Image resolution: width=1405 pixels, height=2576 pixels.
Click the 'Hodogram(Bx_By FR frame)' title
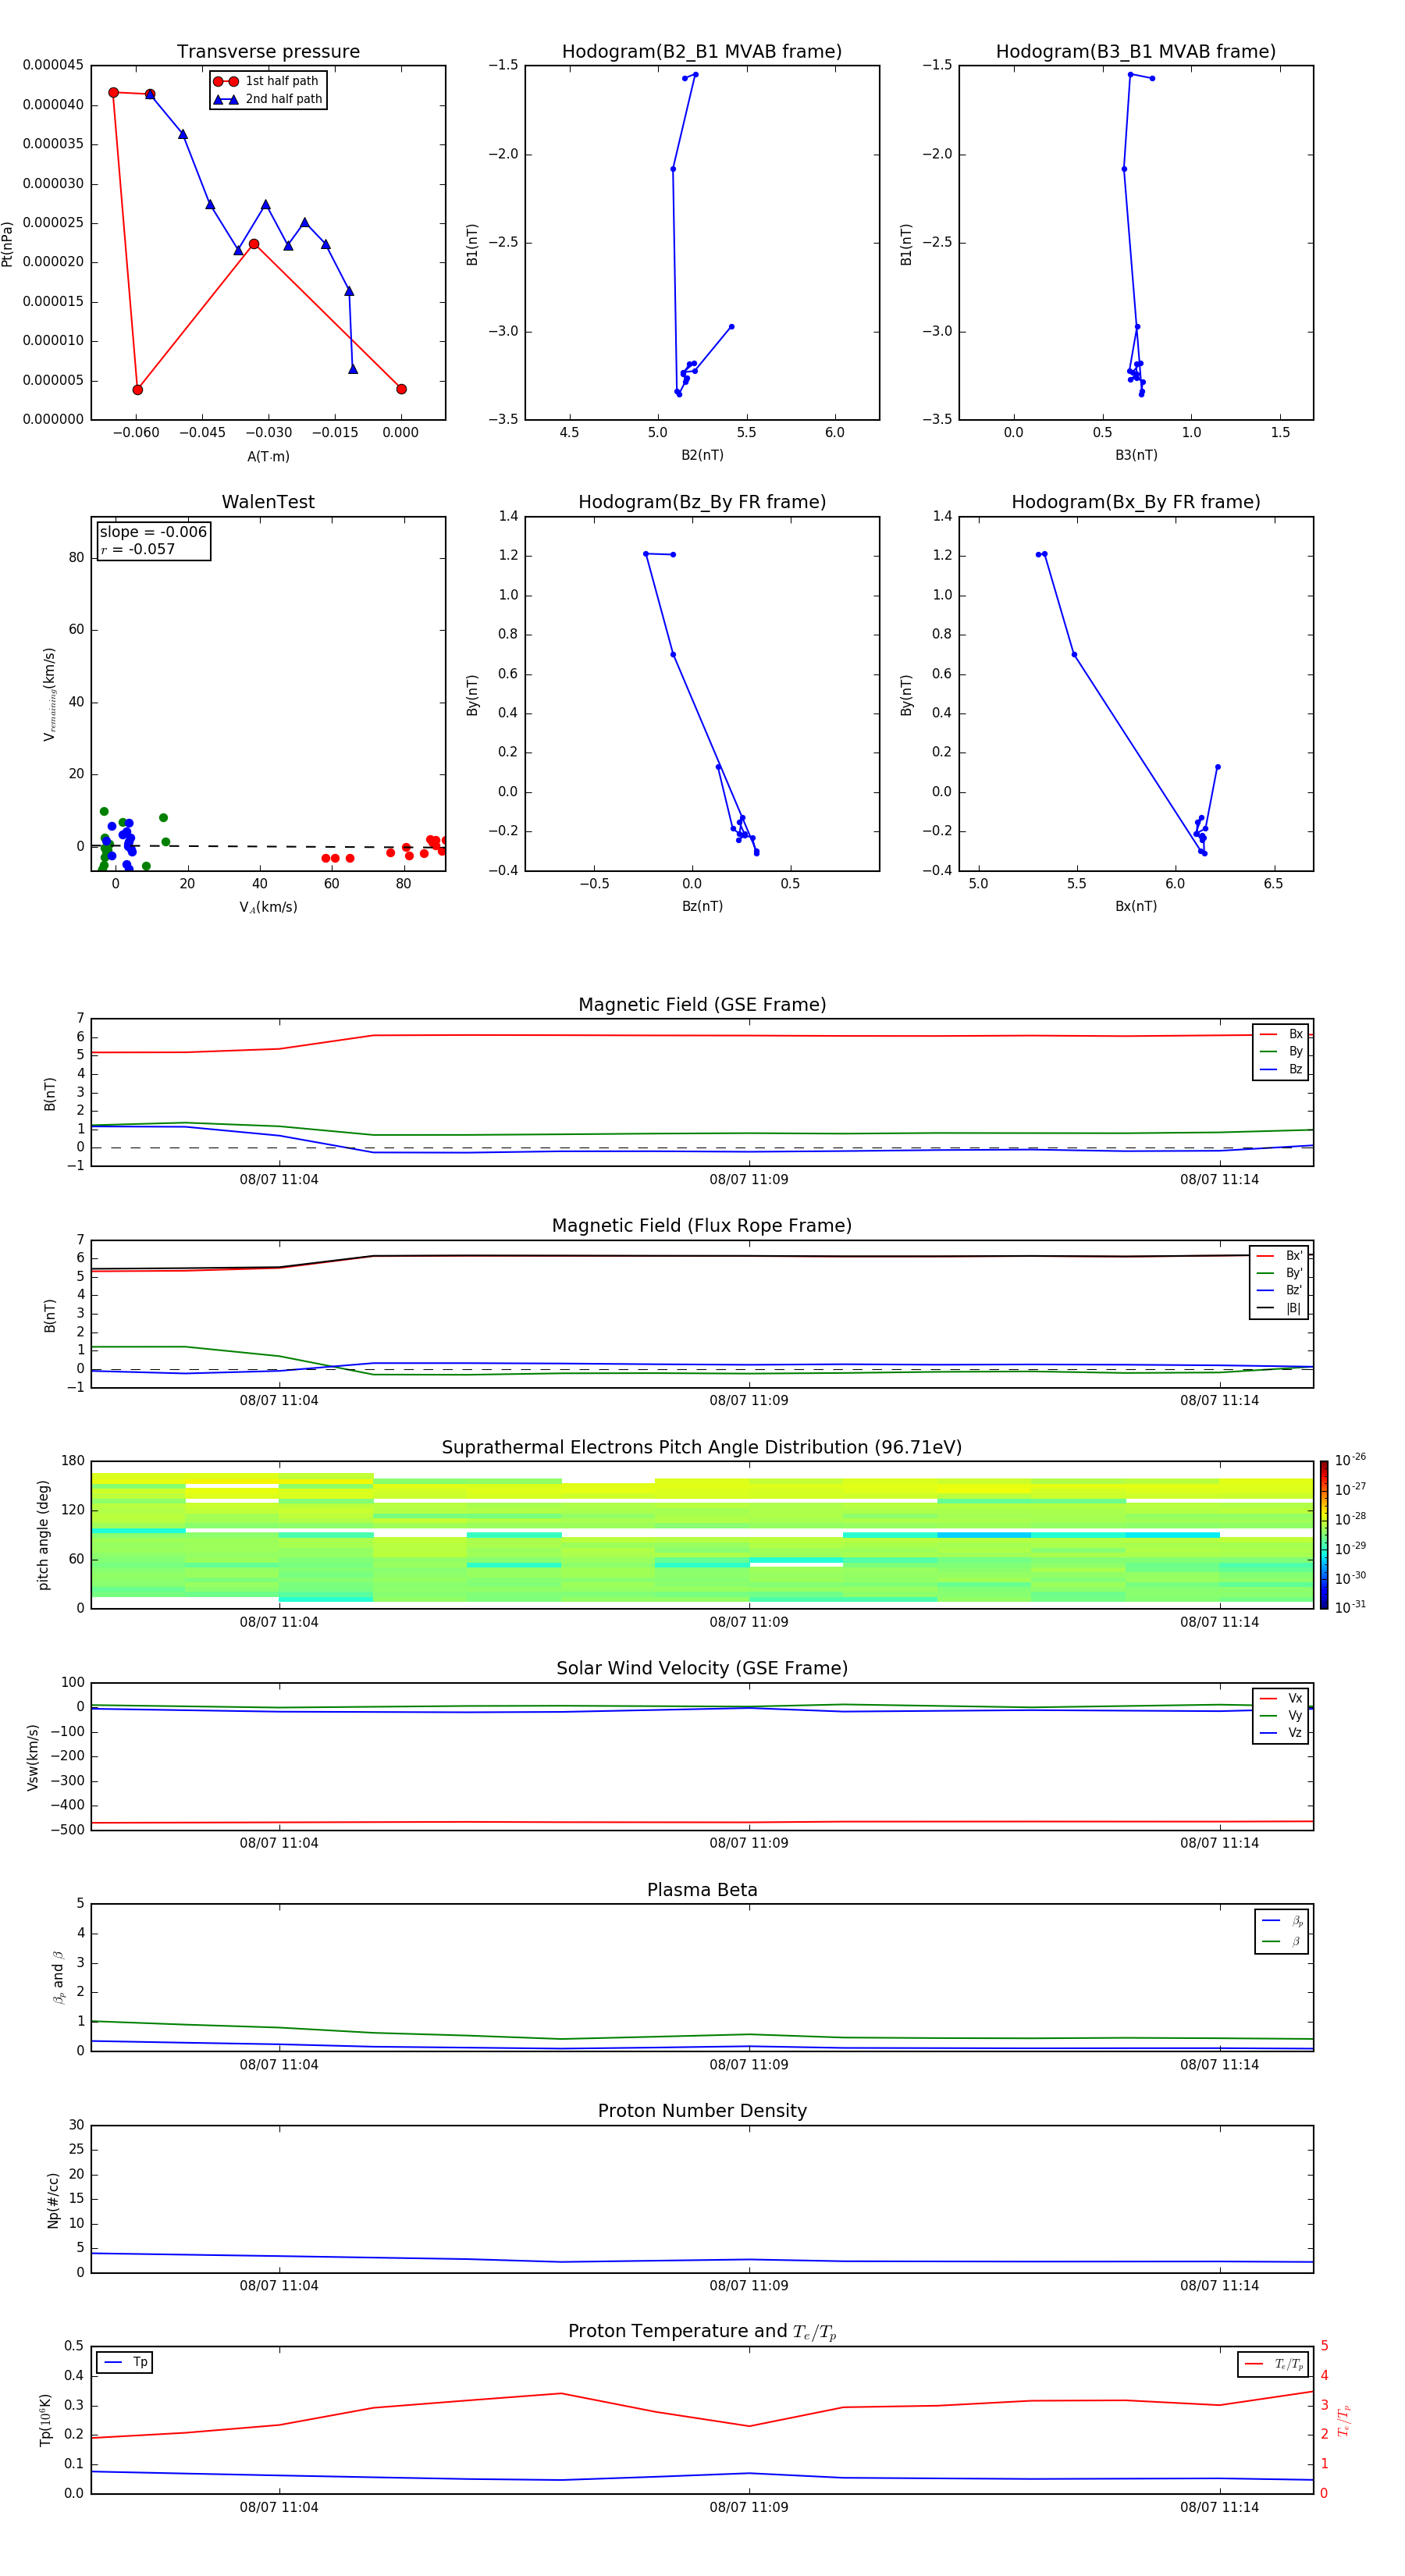click(x=1136, y=502)
